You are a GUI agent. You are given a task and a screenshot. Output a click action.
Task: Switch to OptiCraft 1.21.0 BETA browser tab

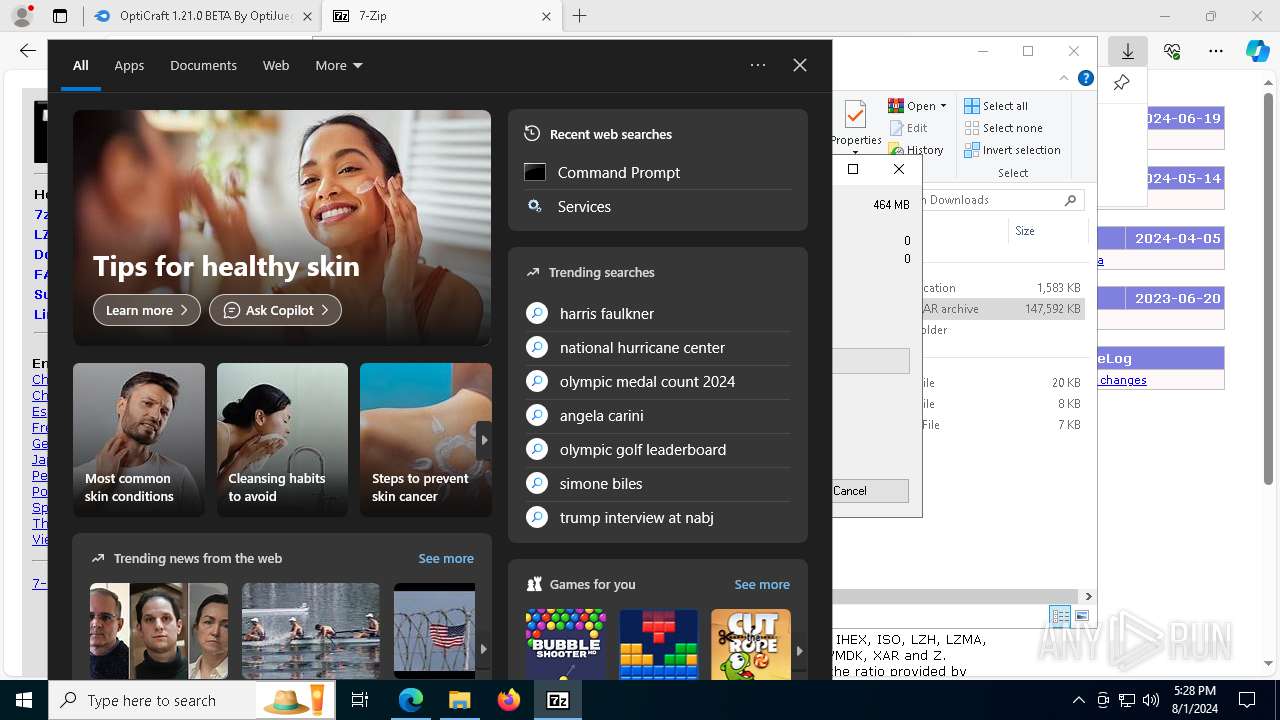click(203, 16)
